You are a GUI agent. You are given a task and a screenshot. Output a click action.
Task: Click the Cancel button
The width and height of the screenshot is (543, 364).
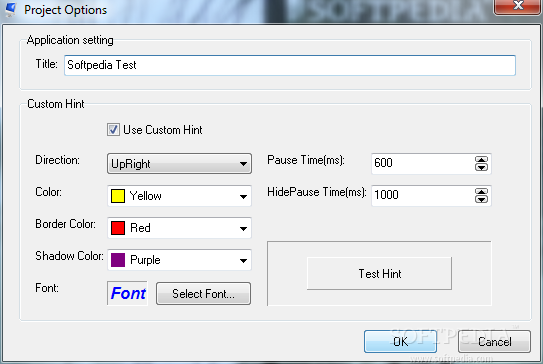[495, 341]
